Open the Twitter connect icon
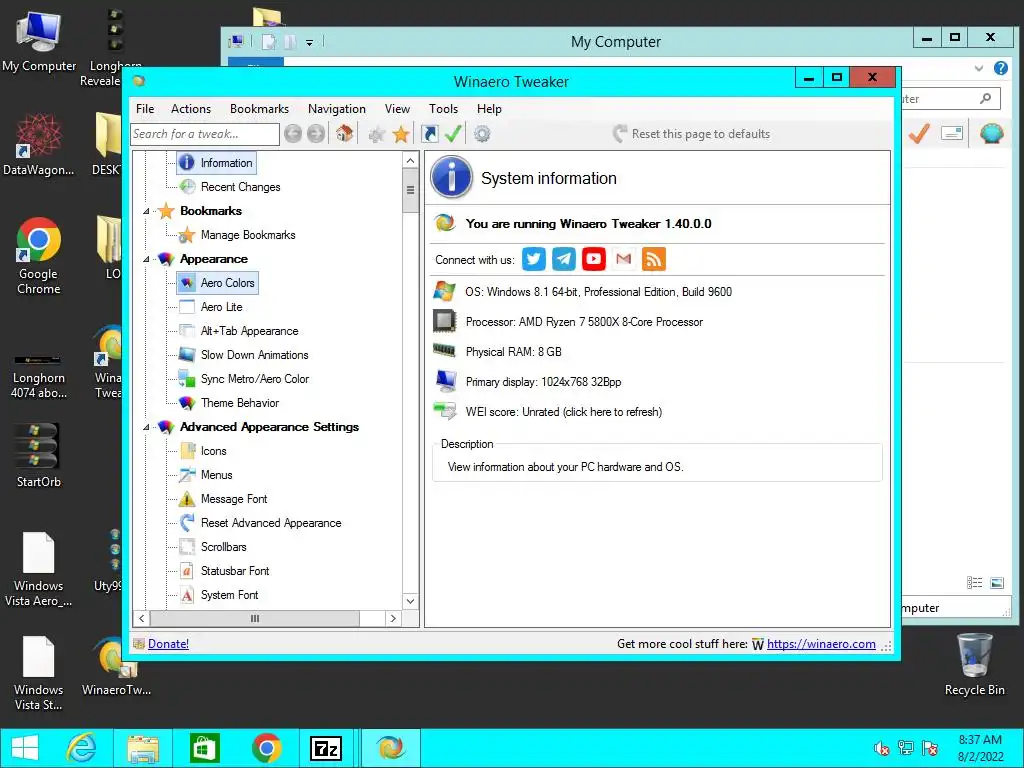Image resolution: width=1024 pixels, height=768 pixels. [x=534, y=259]
